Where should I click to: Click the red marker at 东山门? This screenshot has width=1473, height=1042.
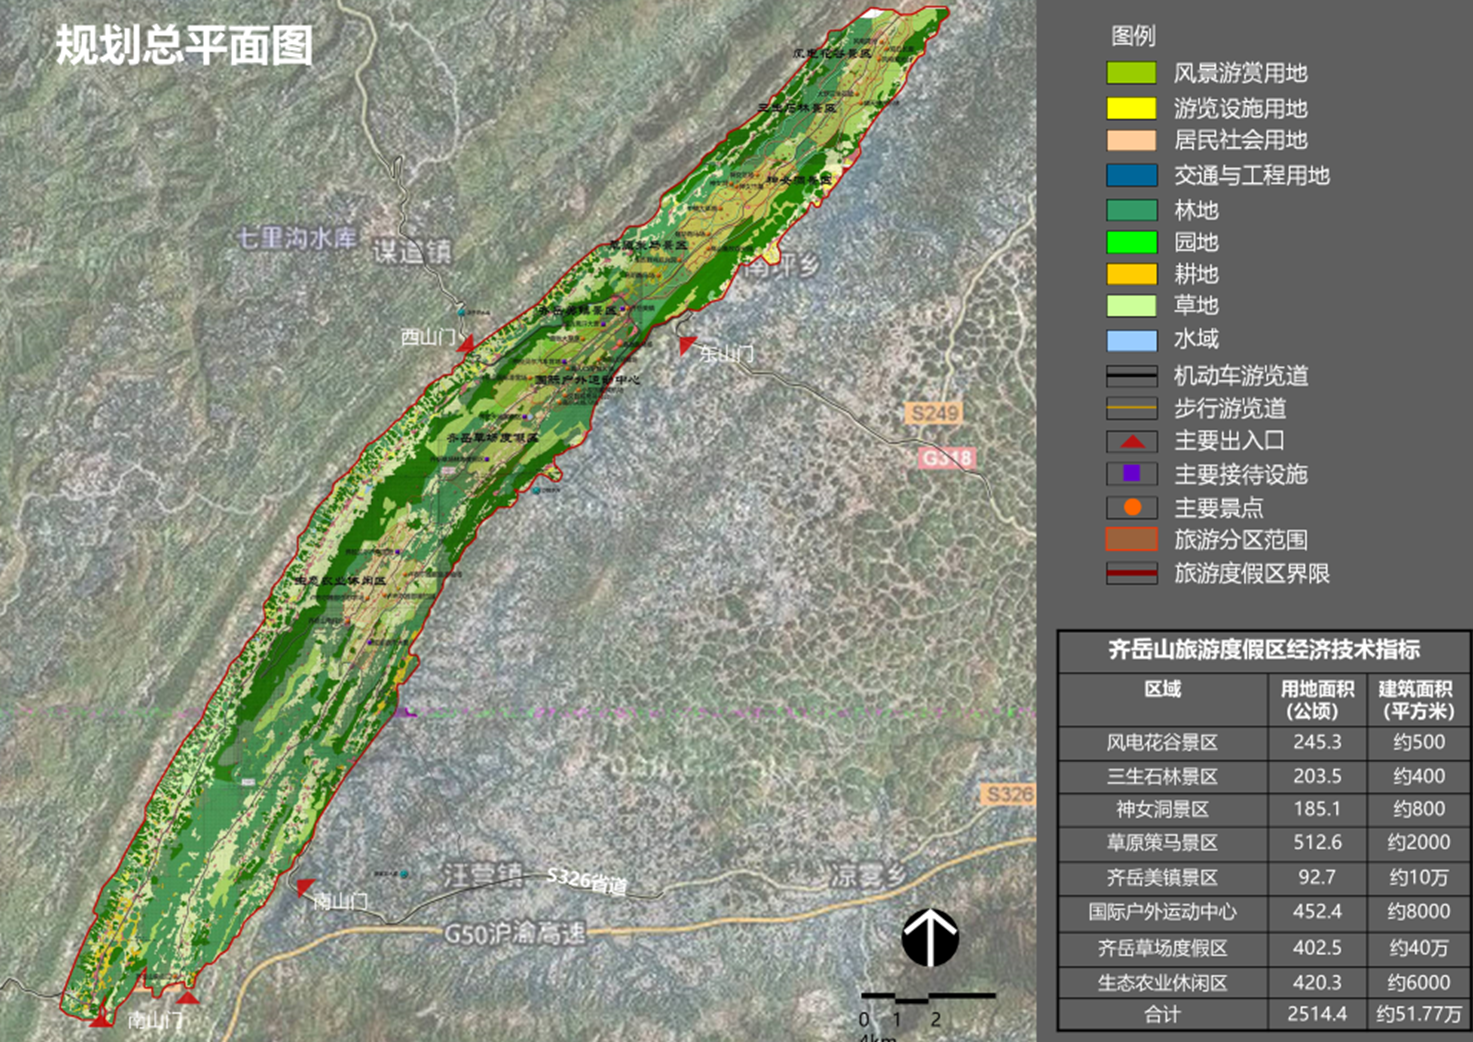click(x=687, y=345)
